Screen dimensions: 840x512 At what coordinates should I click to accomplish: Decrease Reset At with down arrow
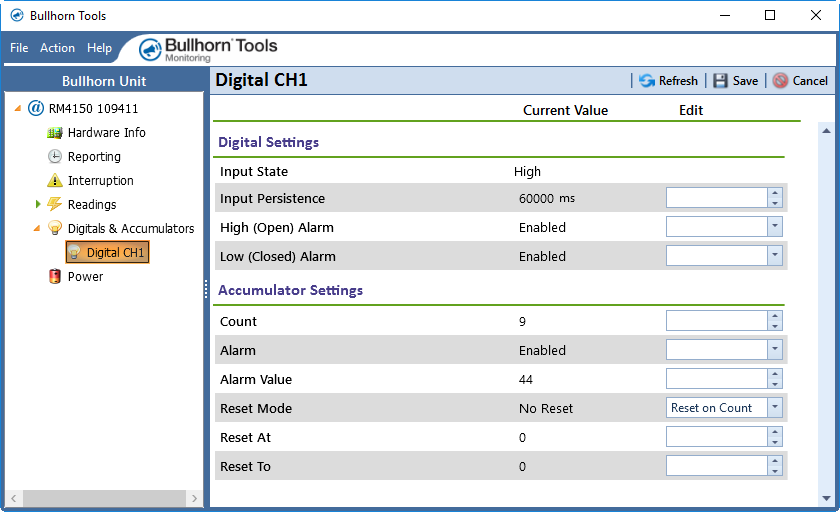(x=775, y=441)
